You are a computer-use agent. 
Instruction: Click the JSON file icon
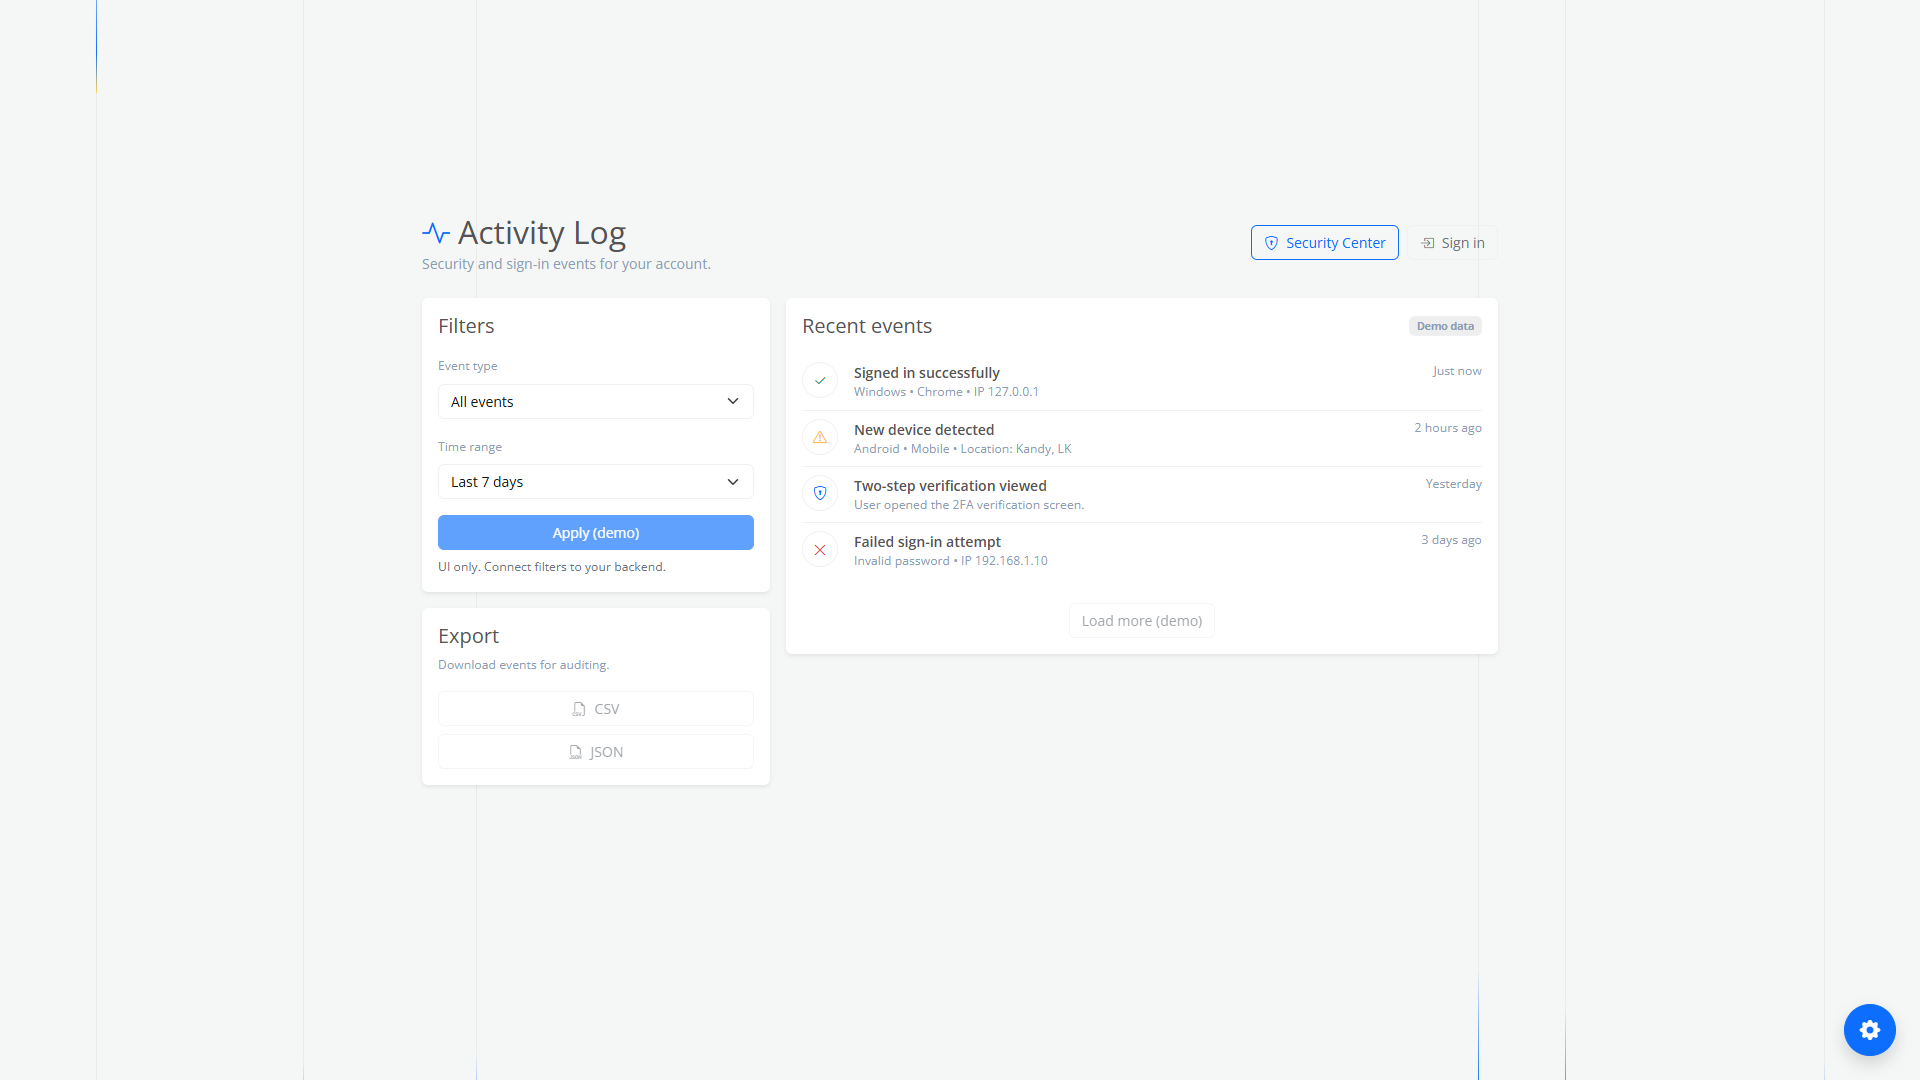[575, 752]
